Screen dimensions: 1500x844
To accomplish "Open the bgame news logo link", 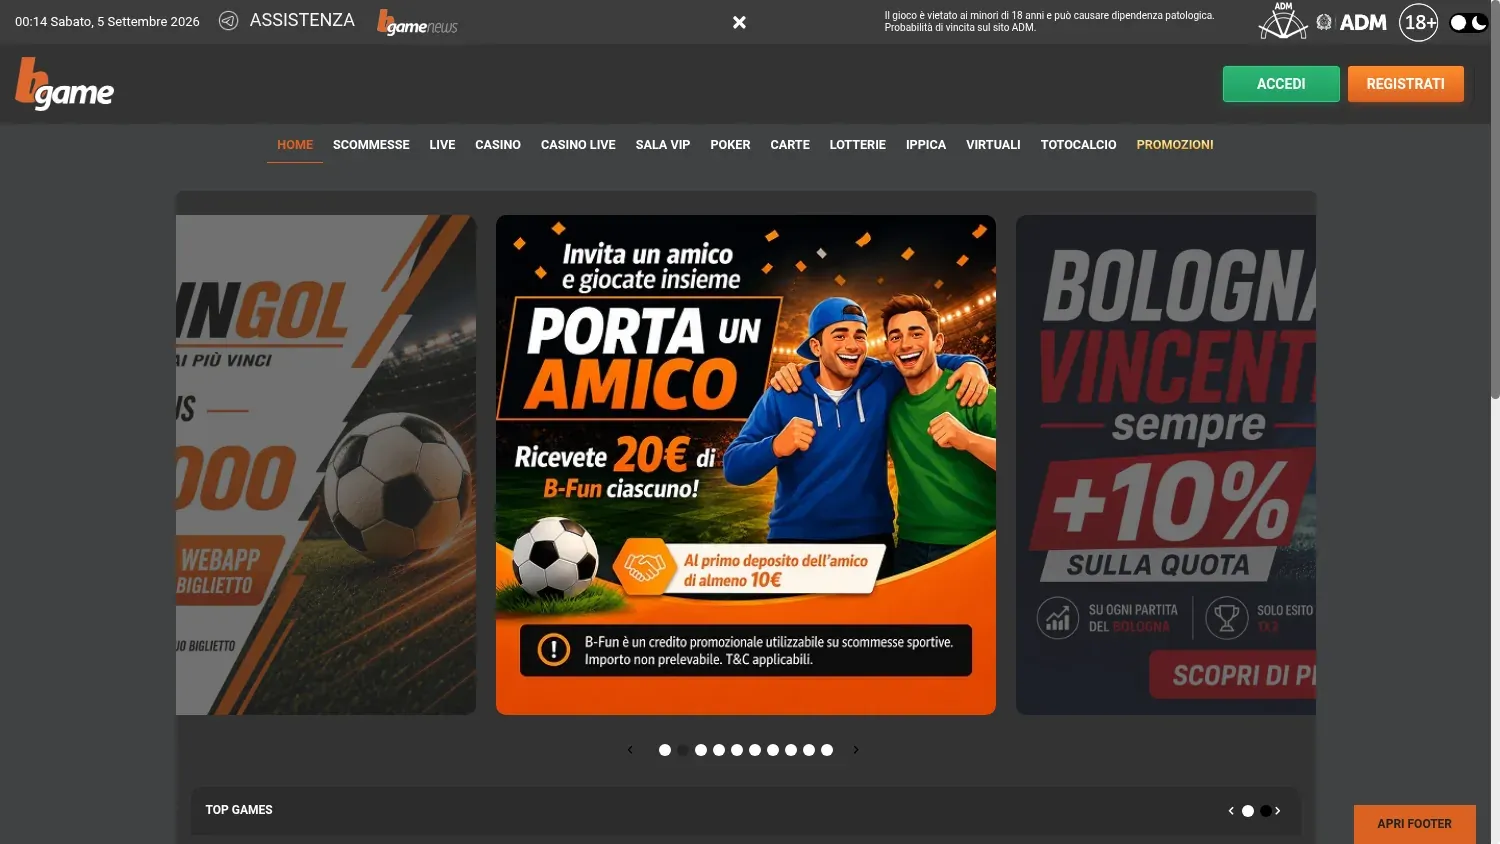I will [417, 22].
